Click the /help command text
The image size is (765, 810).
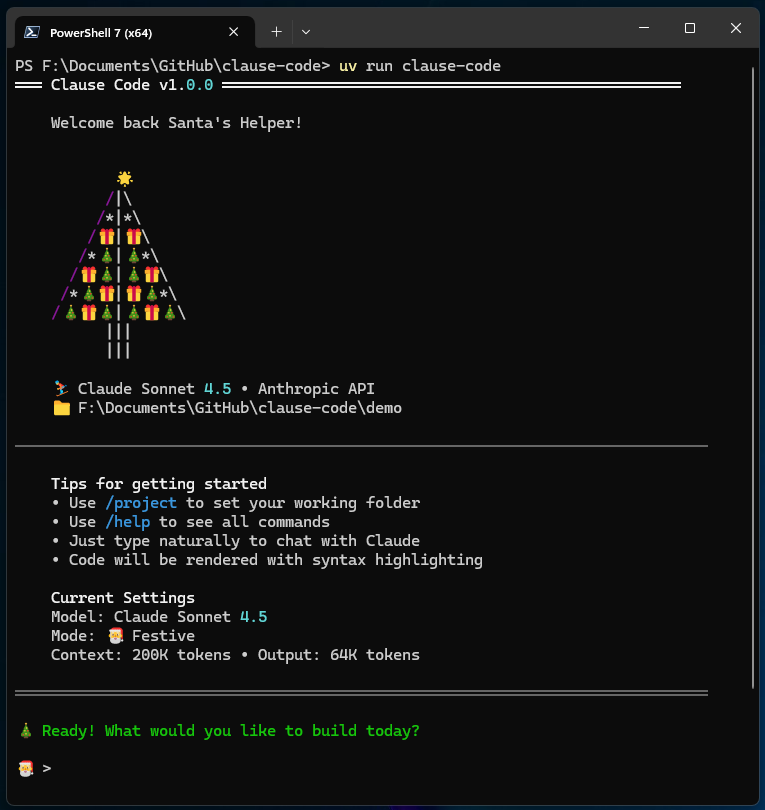coord(128,522)
